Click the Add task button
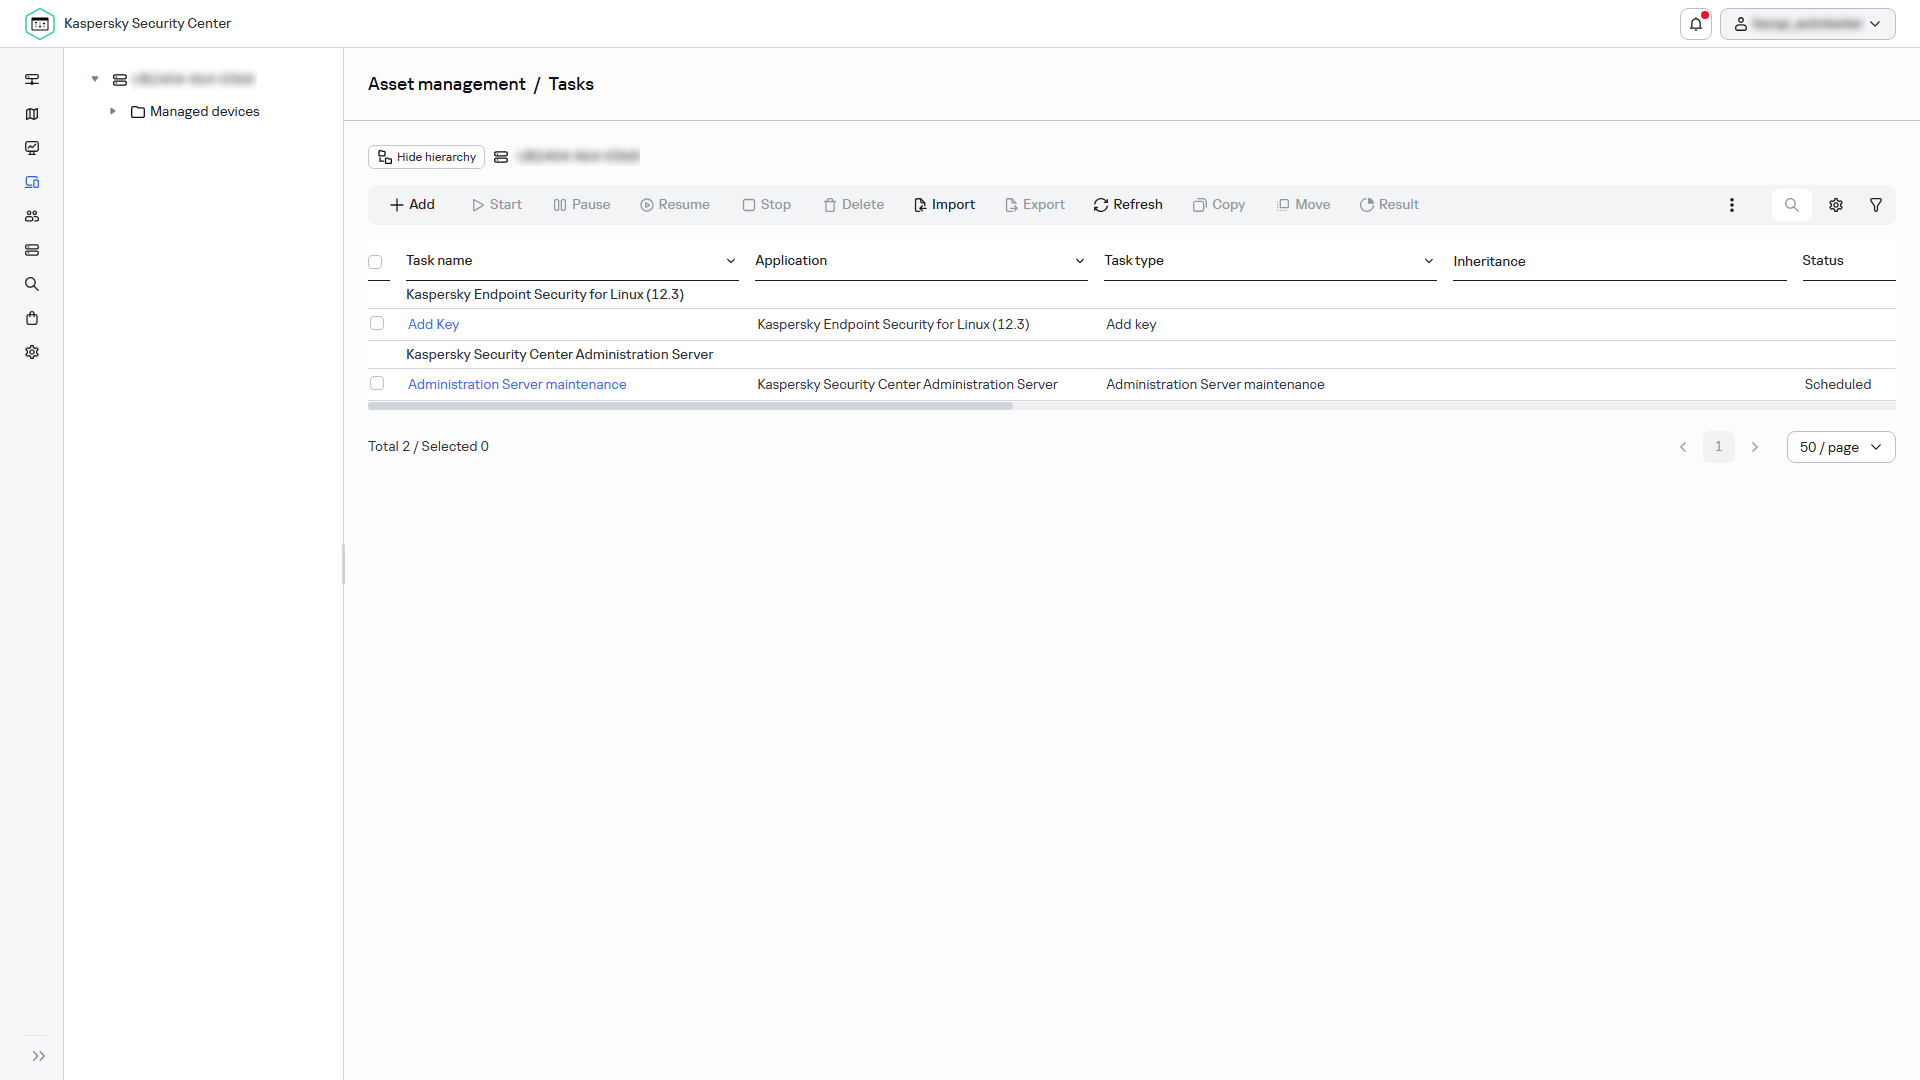Viewport: 1920px width, 1080px height. pyautogui.click(x=412, y=205)
